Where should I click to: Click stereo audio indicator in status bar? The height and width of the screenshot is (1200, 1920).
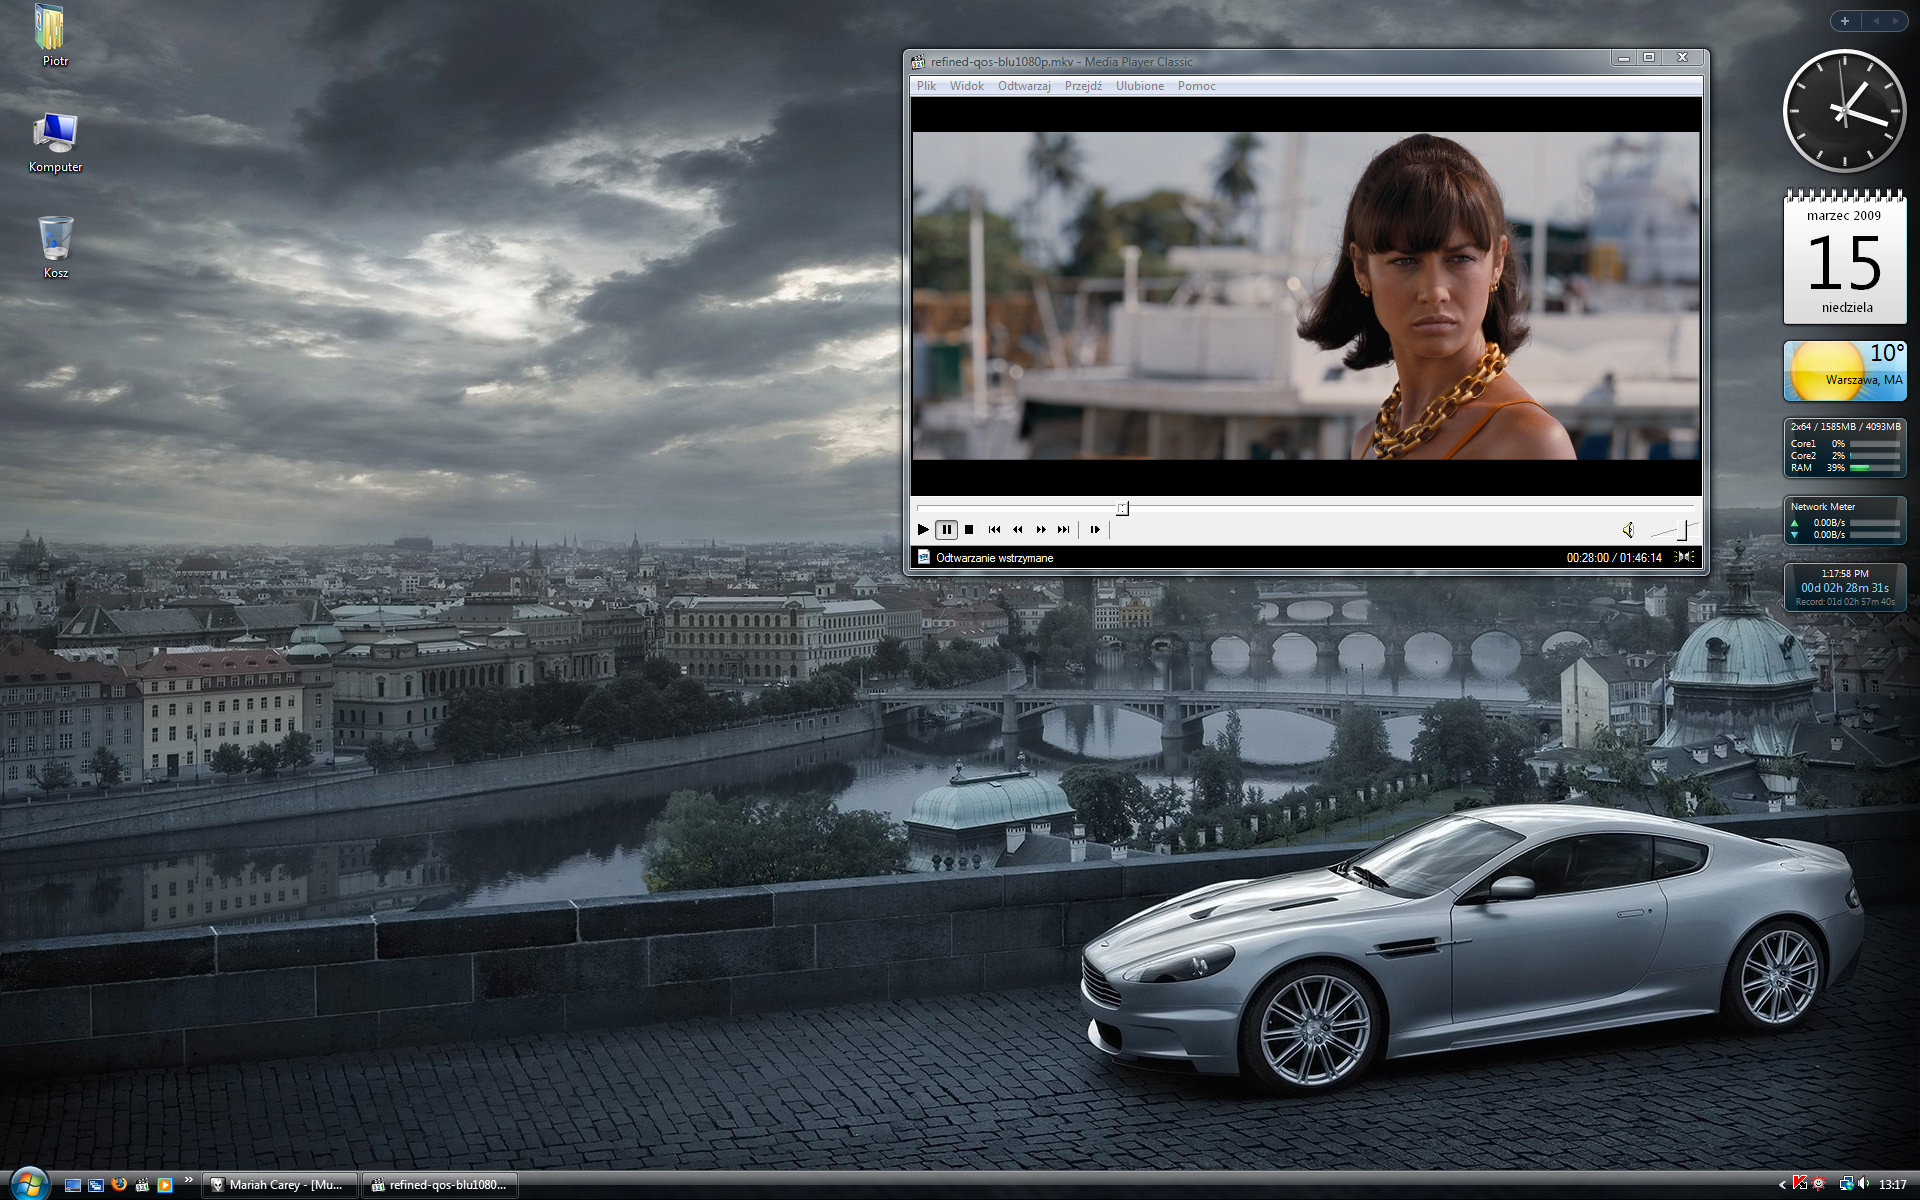1685,557
